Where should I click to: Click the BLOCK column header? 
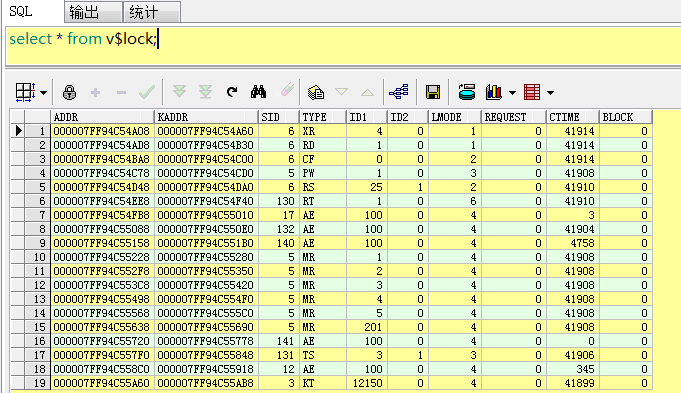pos(625,117)
